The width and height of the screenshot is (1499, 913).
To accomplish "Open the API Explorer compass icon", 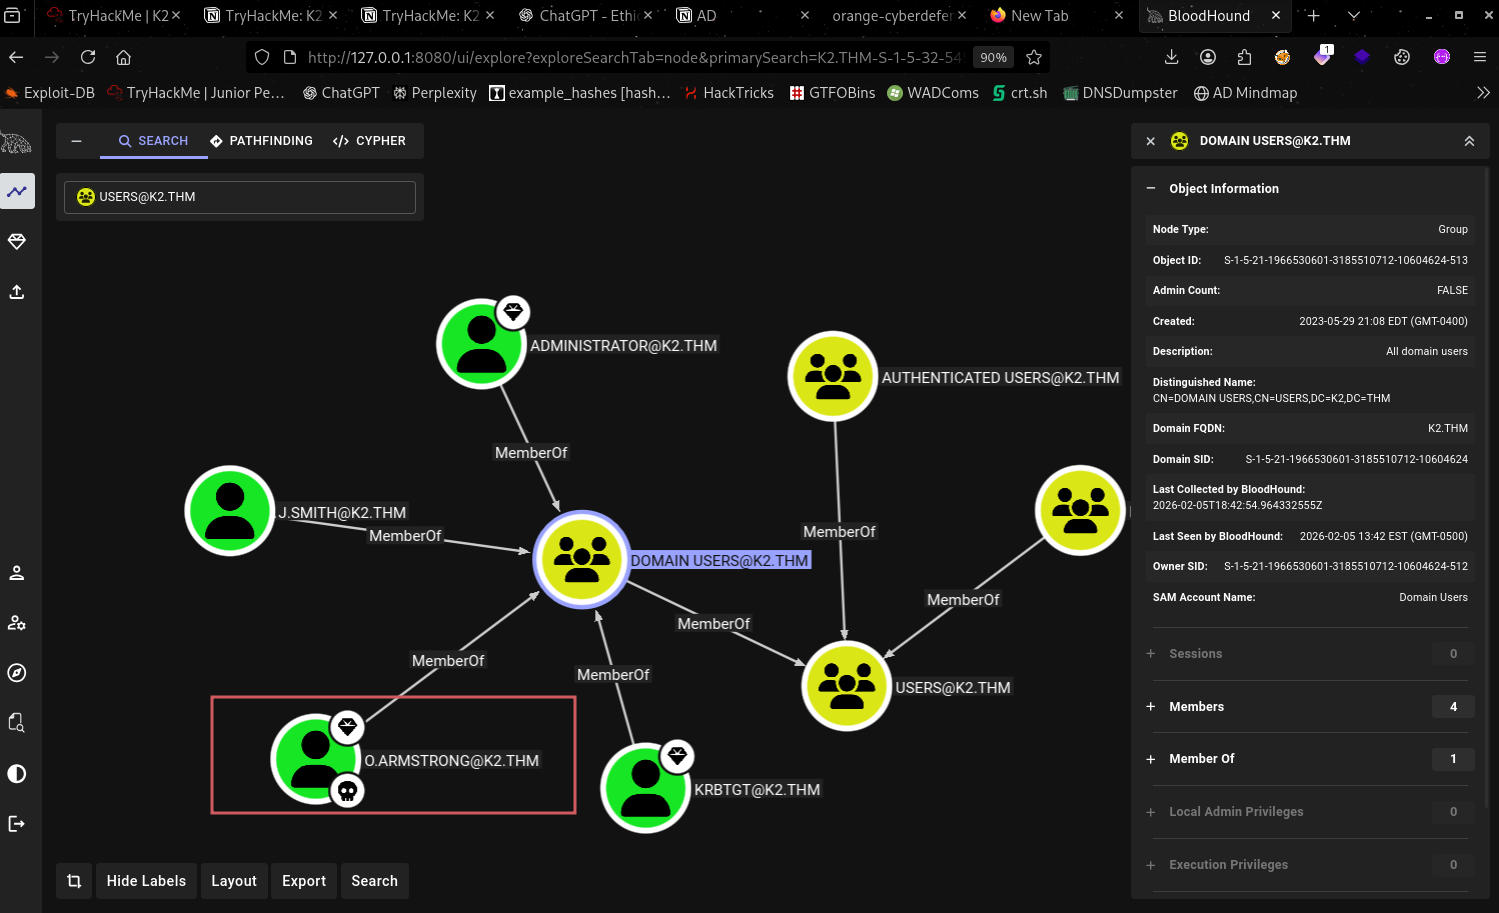I will point(17,673).
